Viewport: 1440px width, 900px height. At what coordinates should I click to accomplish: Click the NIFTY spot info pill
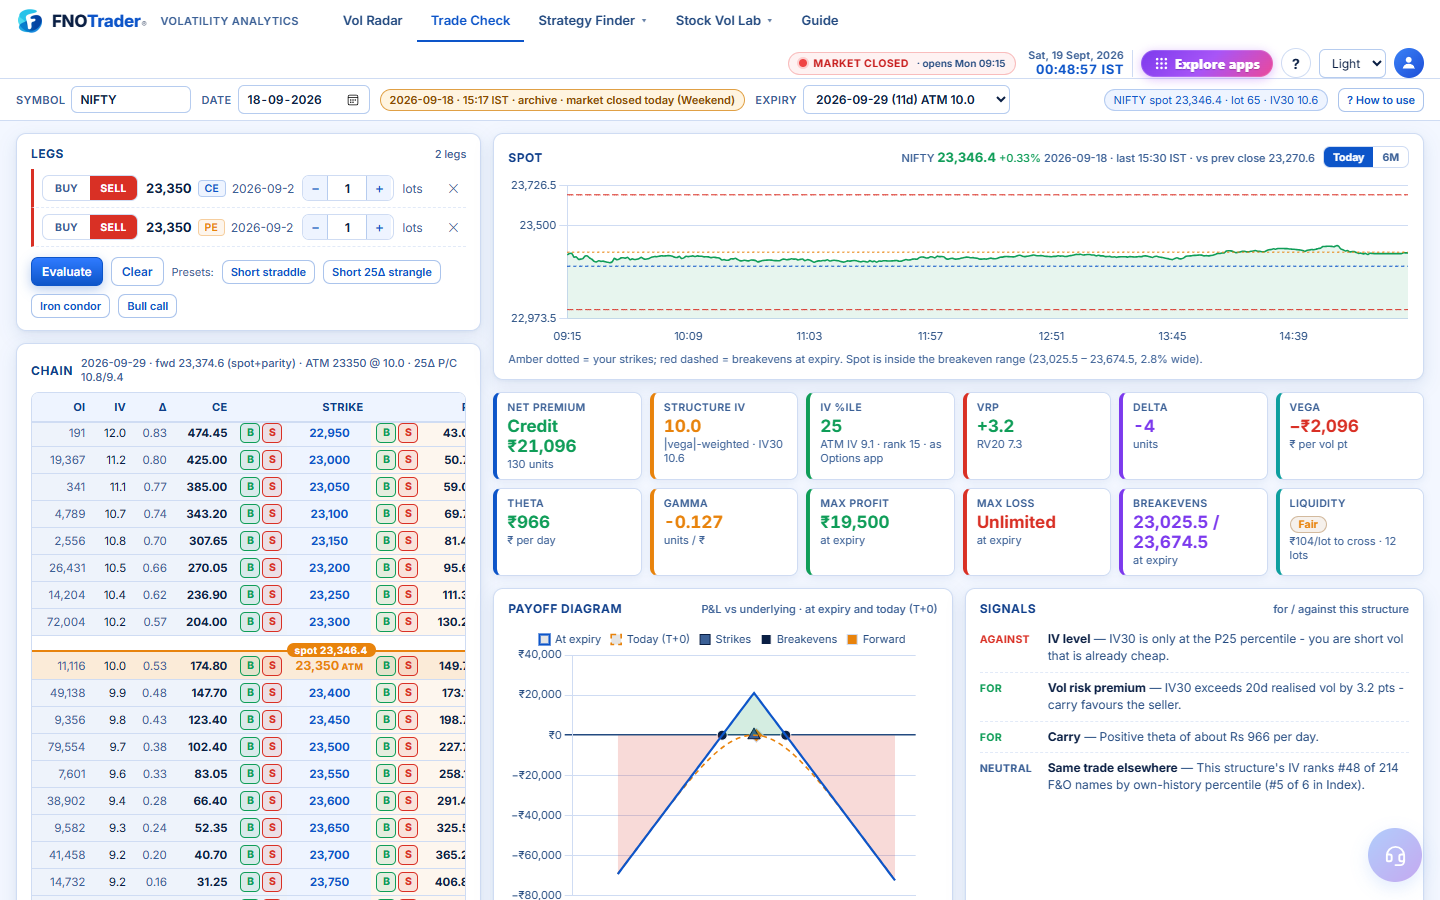coord(1216,100)
